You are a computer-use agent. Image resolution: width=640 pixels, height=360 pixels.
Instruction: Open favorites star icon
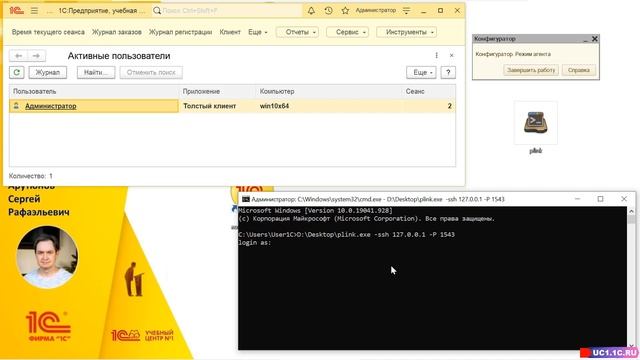pyautogui.click(x=345, y=11)
